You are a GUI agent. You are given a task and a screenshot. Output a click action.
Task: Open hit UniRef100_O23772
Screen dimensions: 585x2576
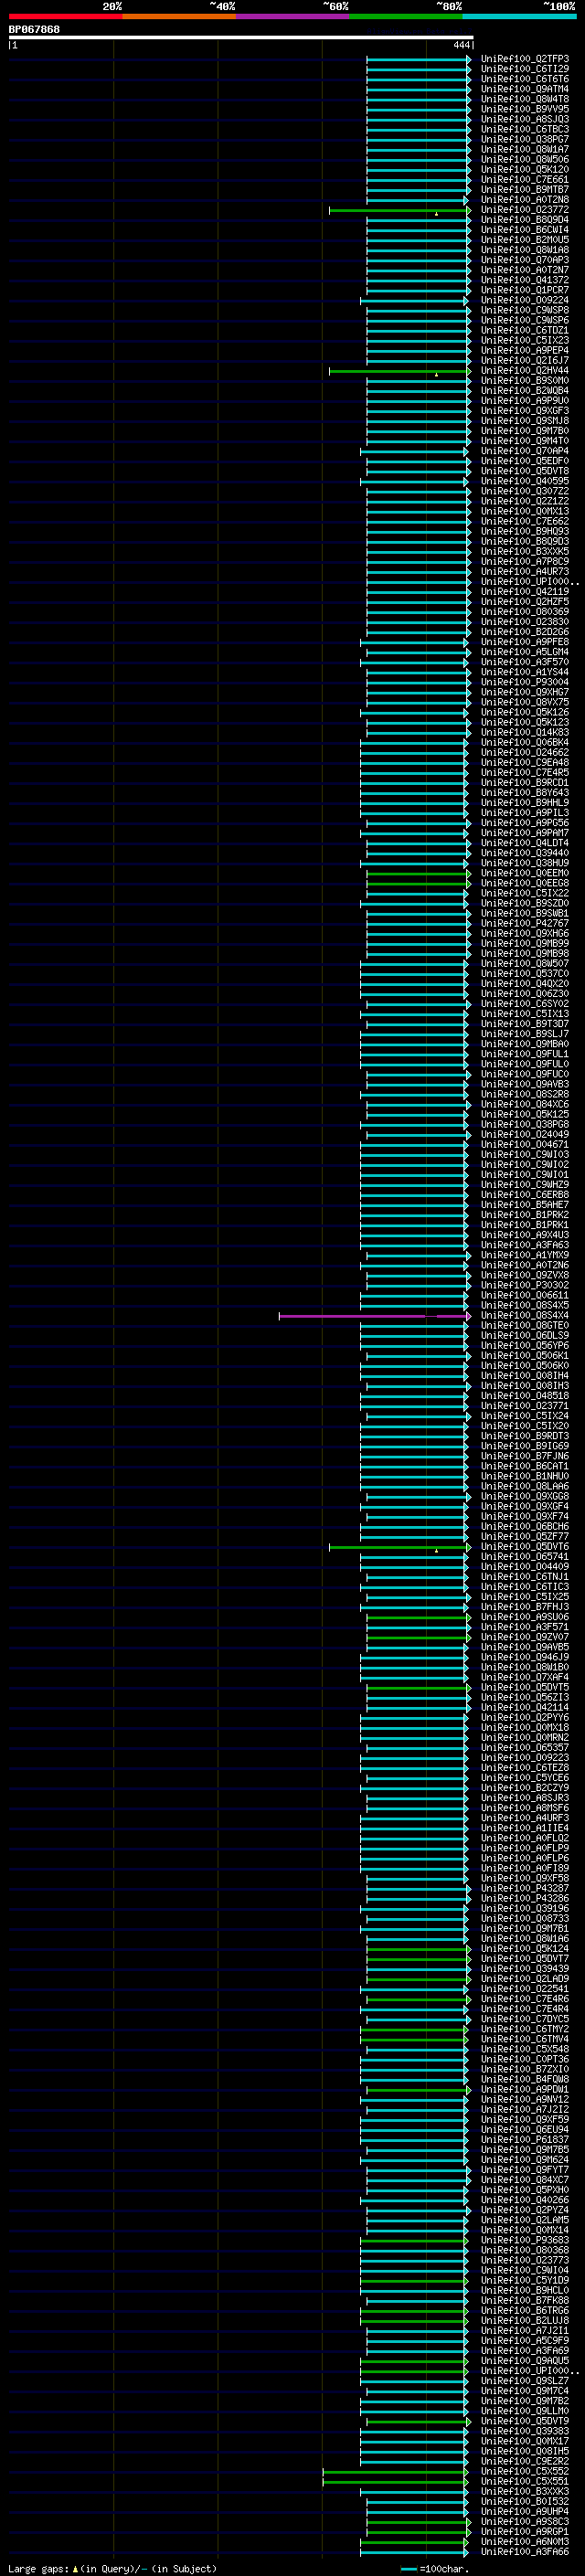pos(524,210)
